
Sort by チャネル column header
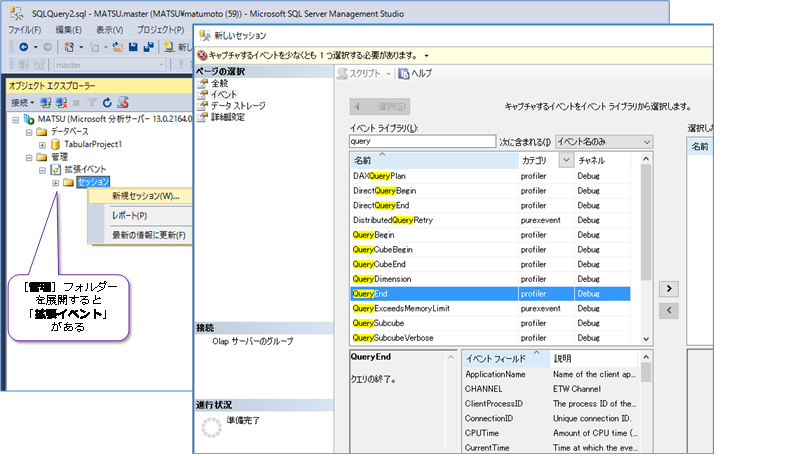603,160
